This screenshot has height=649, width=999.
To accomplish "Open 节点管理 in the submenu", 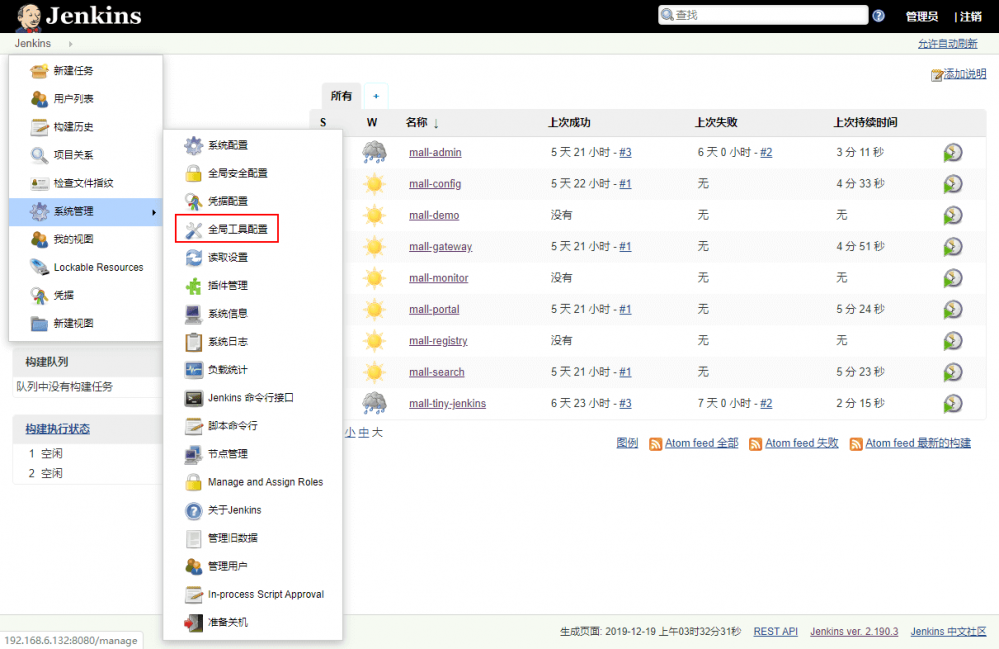I will tap(229, 451).
